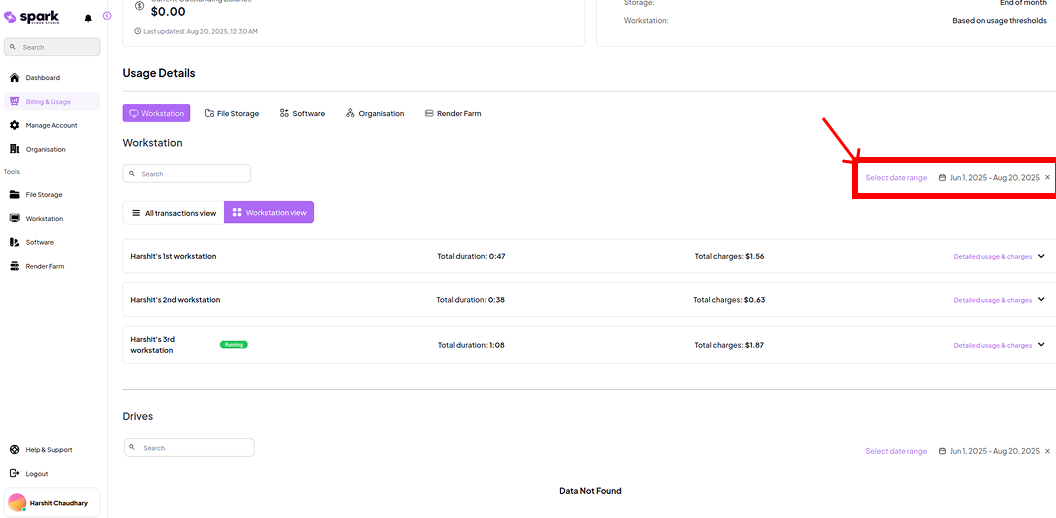Open Render Farm in sidebar tools
Viewport: 1056px width, 518px height.
coord(44,266)
